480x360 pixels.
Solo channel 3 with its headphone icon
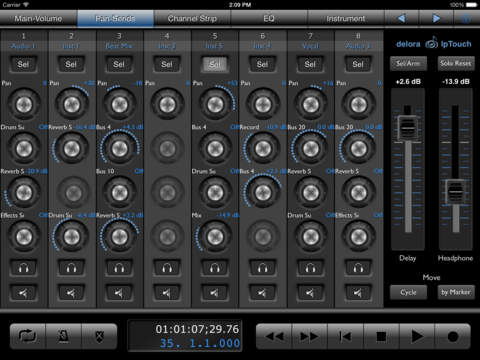click(x=119, y=268)
